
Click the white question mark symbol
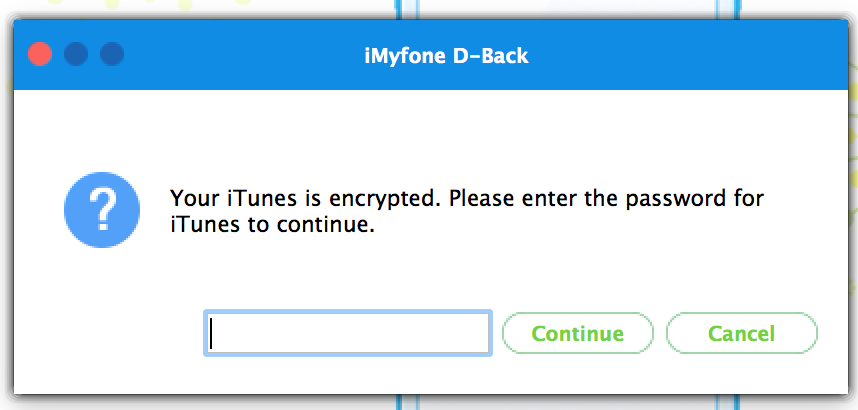point(96,210)
